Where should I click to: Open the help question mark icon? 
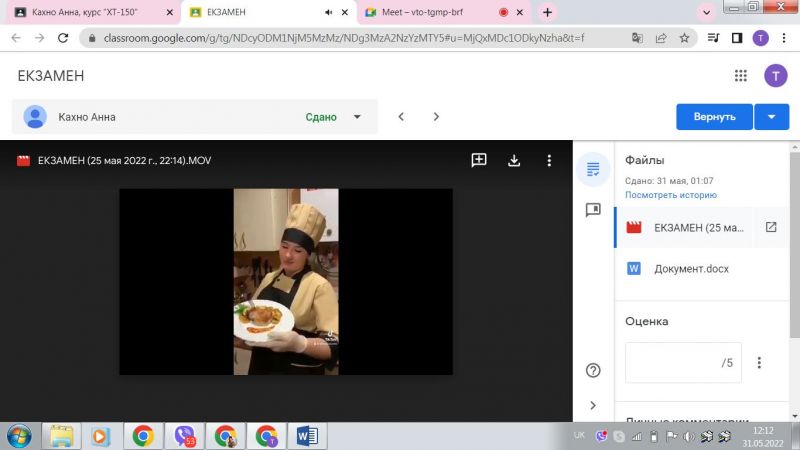coord(593,370)
